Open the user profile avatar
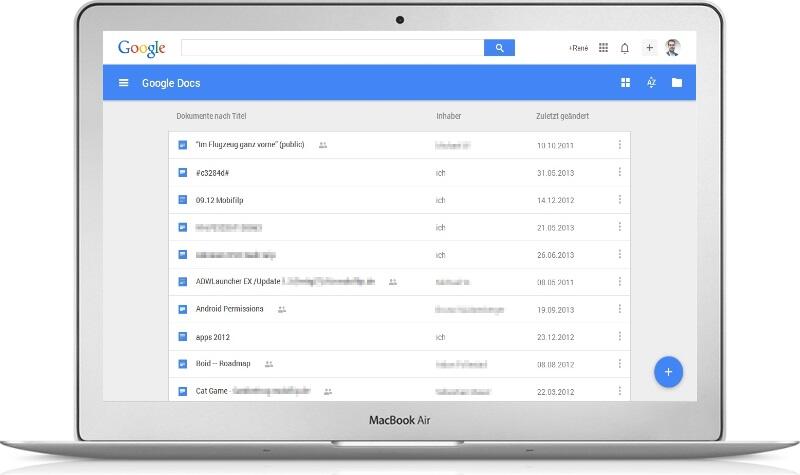 pos(673,47)
